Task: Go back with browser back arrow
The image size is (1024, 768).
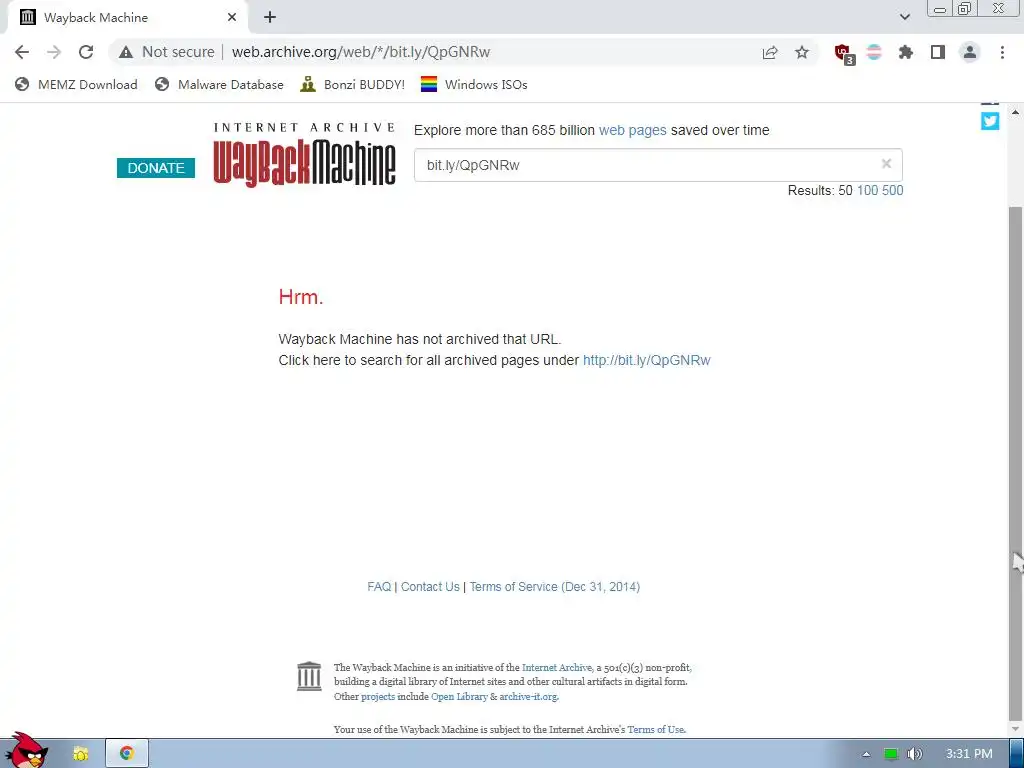Action: [22, 52]
